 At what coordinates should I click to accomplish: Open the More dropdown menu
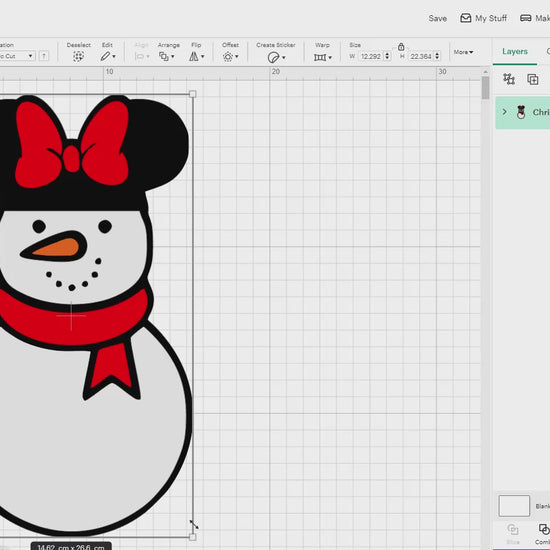[463, 52]
